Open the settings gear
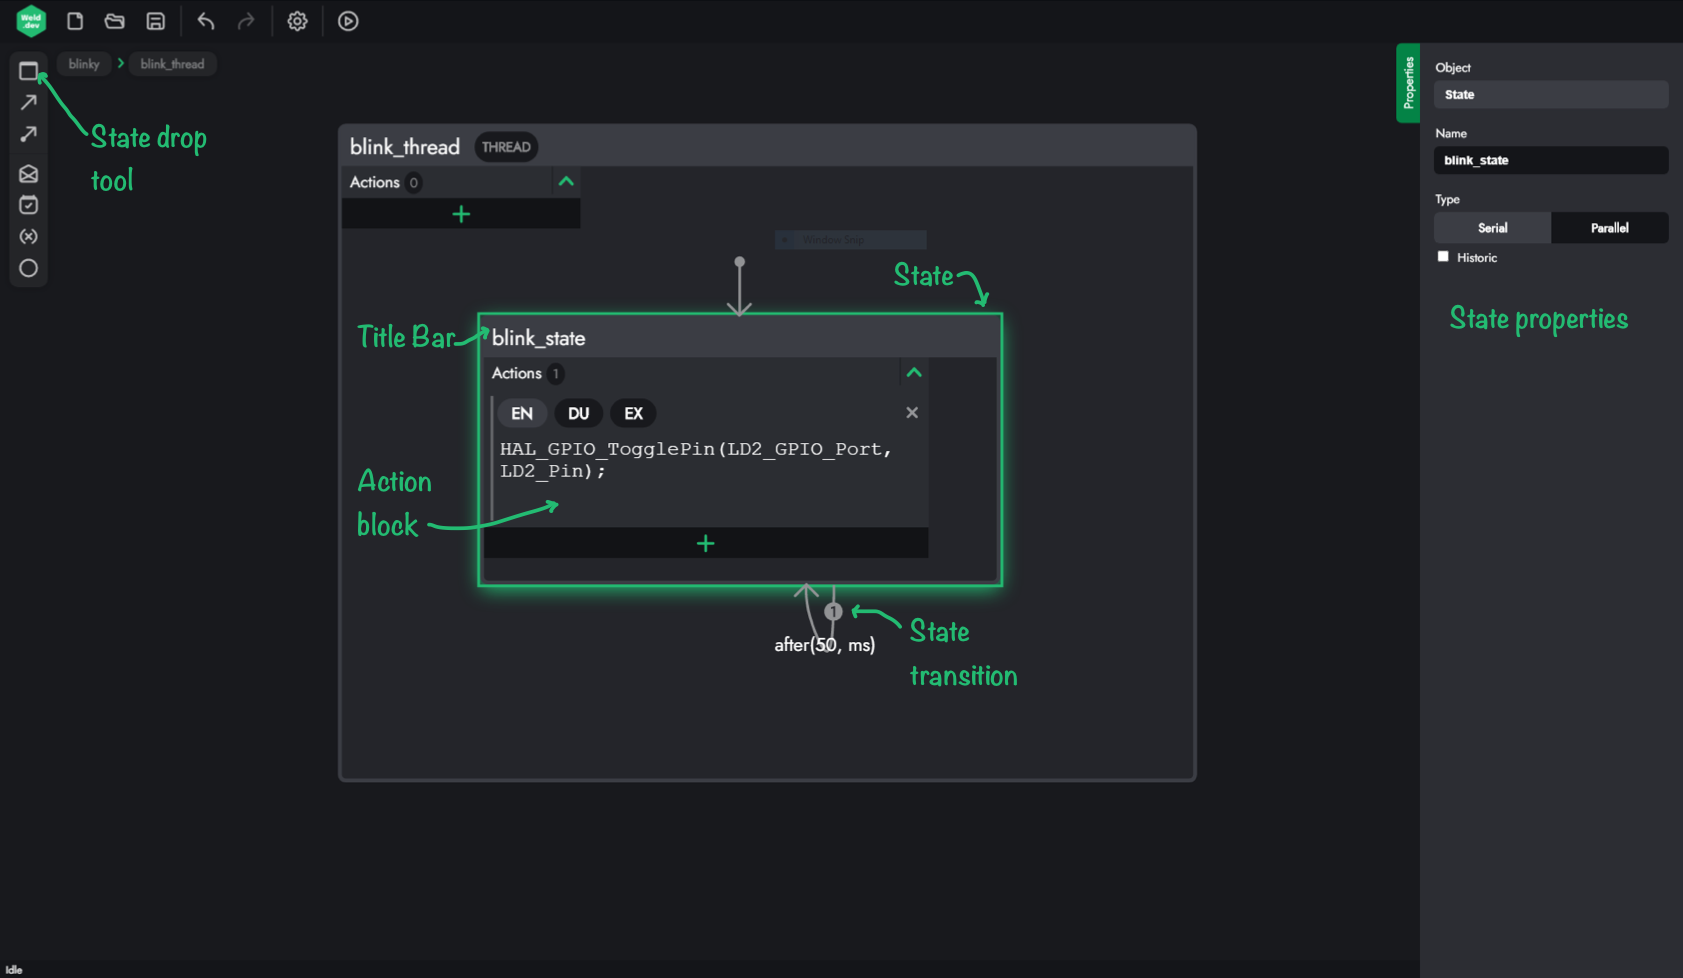 (297, 21)
